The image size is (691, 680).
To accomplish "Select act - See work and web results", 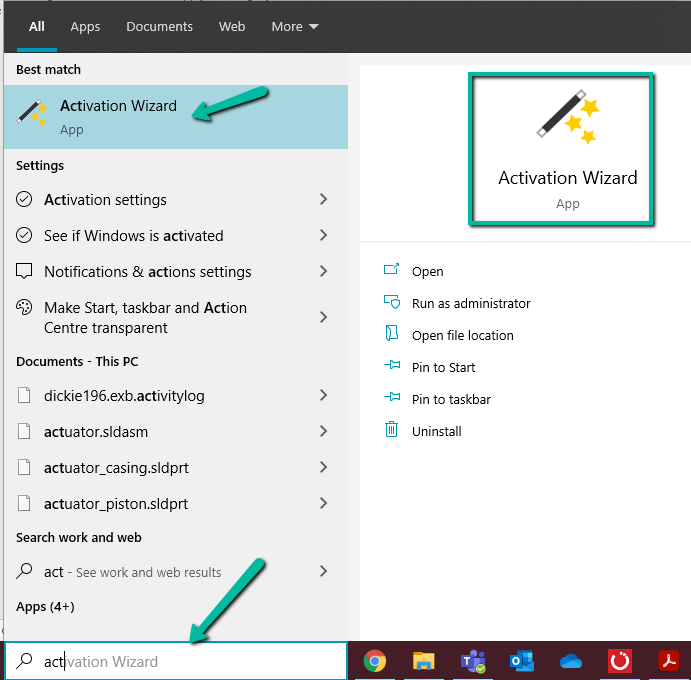I will pos(176,572).
